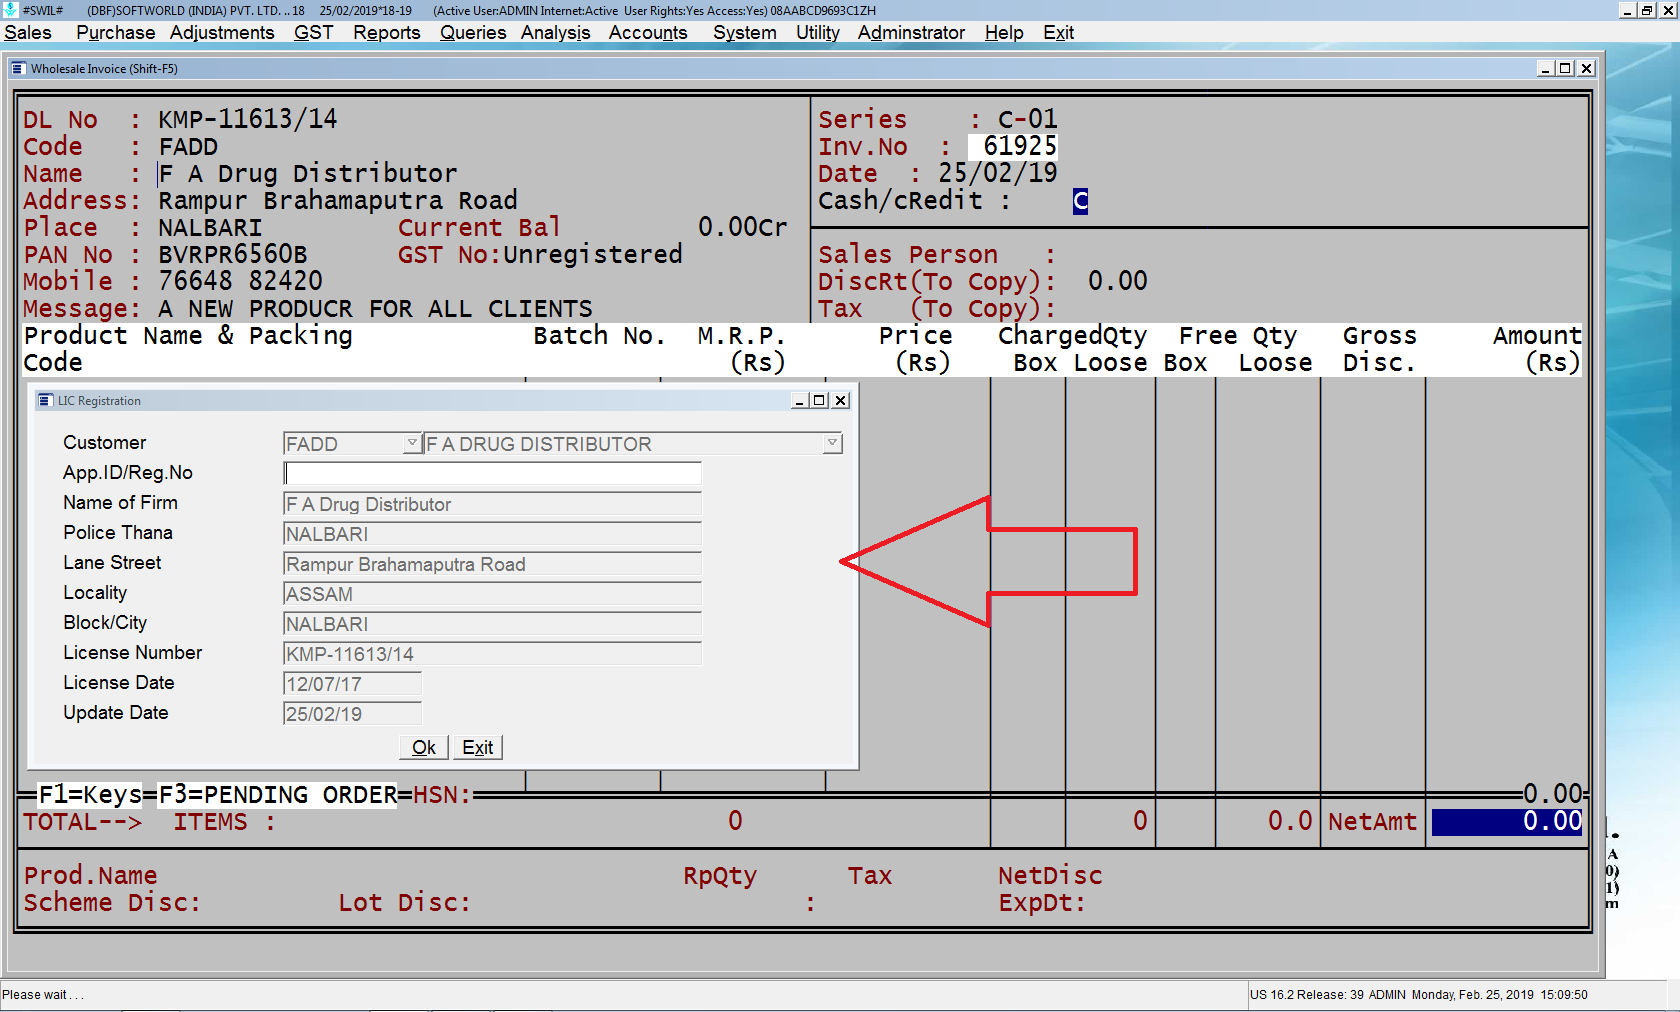Click the F1=Keys hint text
The width and height of the screenshot is (1680, 1012).
[90, 795]
